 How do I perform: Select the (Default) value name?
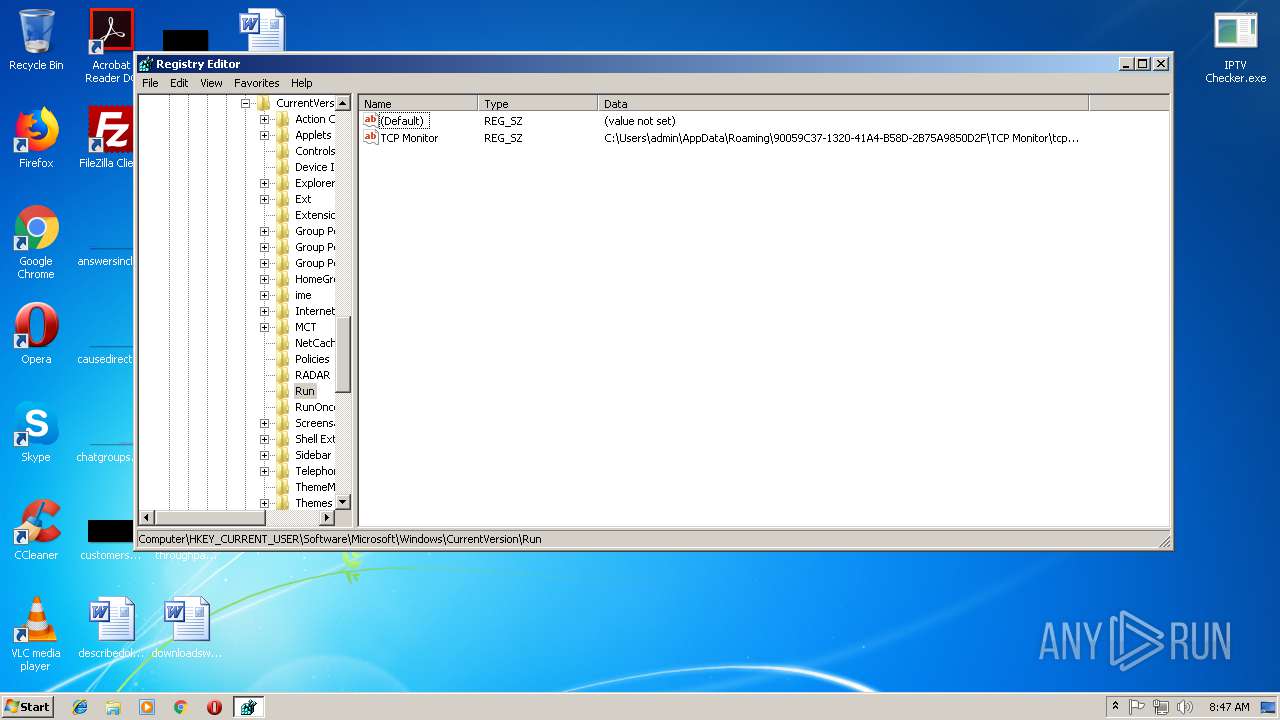[x=404, y=120]
